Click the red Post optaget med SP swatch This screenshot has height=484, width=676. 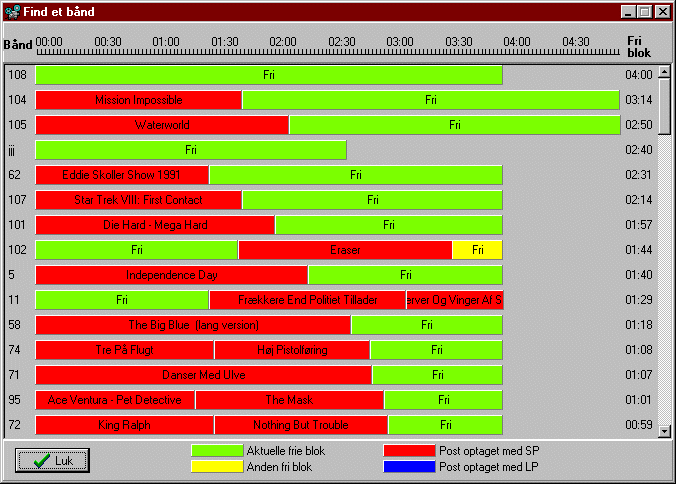409,451
